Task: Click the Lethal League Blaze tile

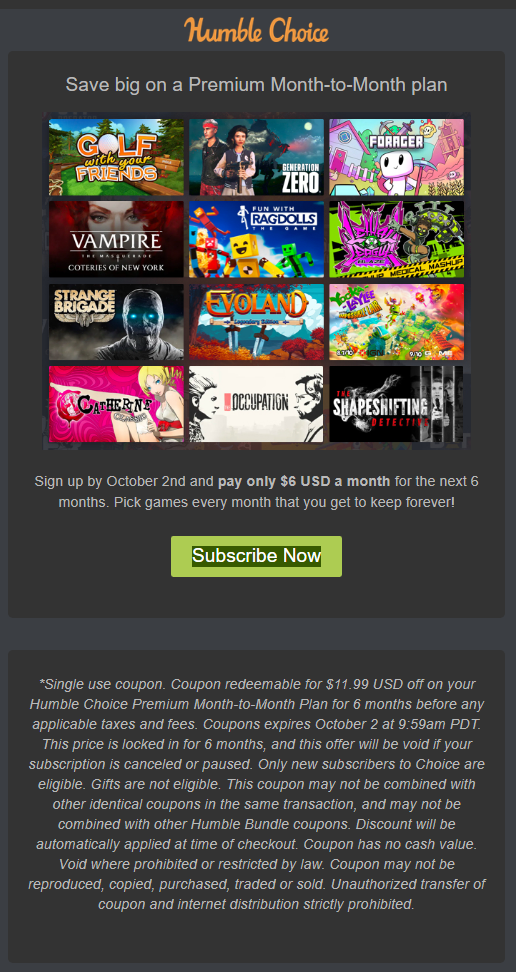Action: (396, 239)
